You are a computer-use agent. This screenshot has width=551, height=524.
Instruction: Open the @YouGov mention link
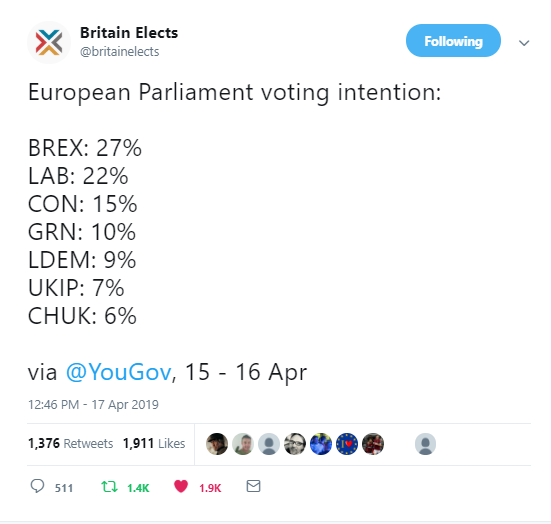pyautogui.click(x=118, y=372)
